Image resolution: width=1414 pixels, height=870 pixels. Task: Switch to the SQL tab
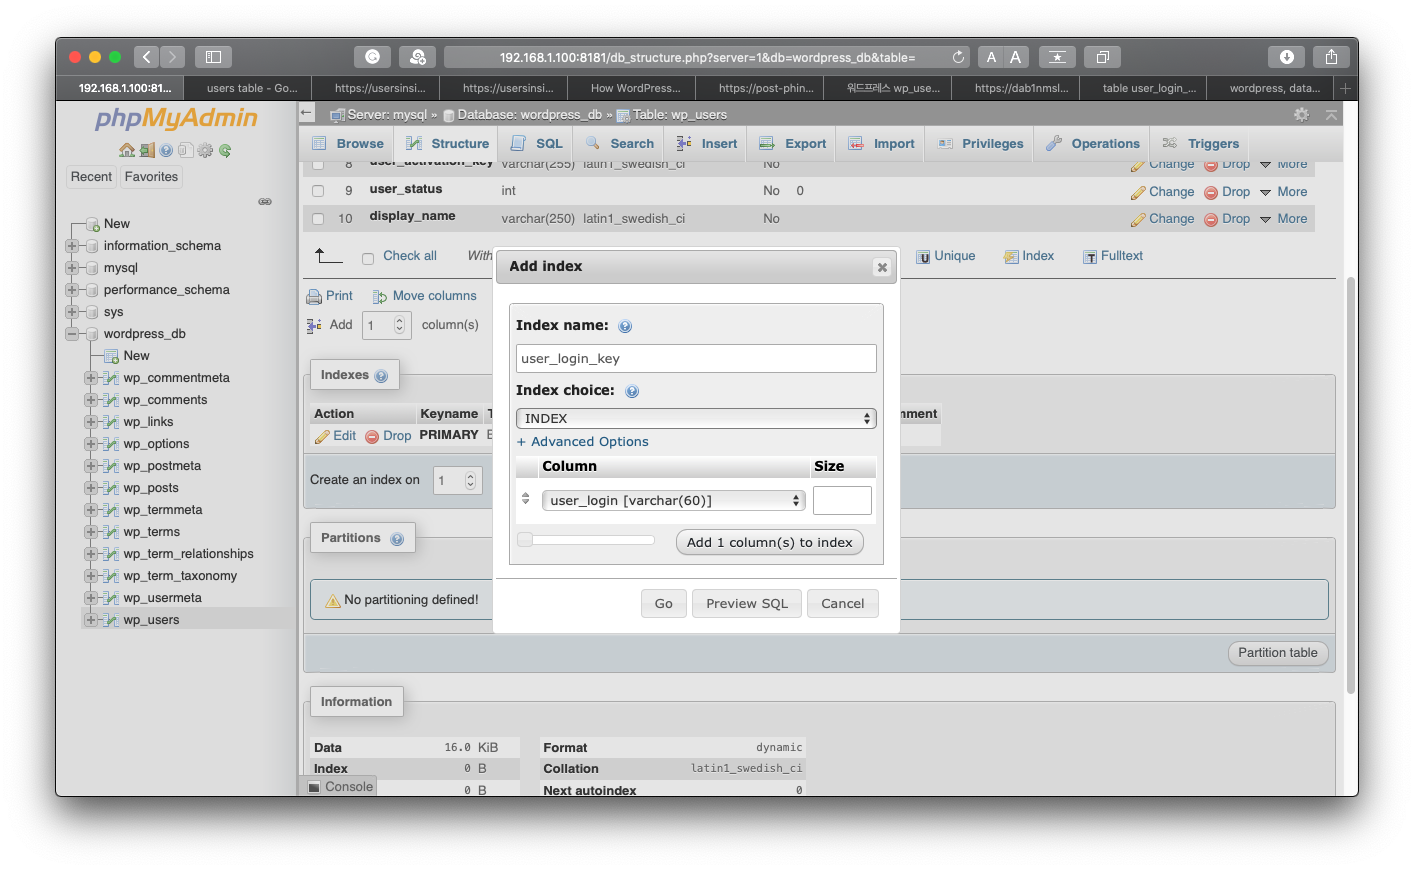pyautogui.click(x=538, y=144)
